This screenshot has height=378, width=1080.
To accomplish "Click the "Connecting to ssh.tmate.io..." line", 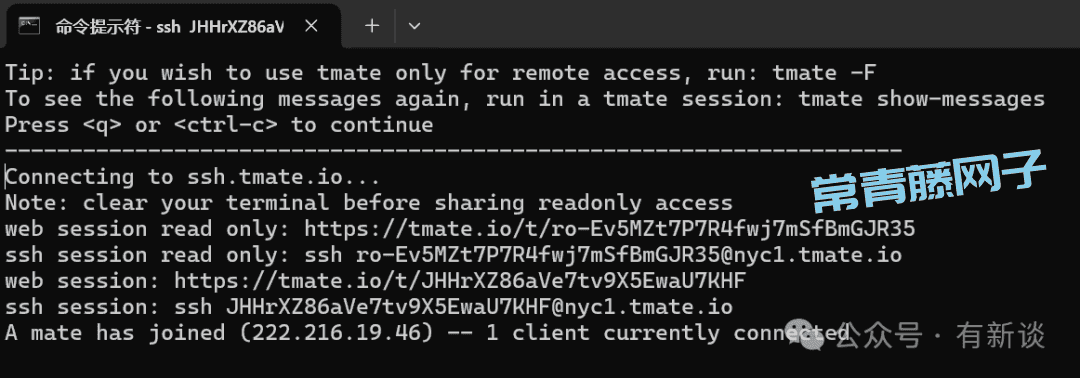I will pyautogui.click(x=193, y=177).
